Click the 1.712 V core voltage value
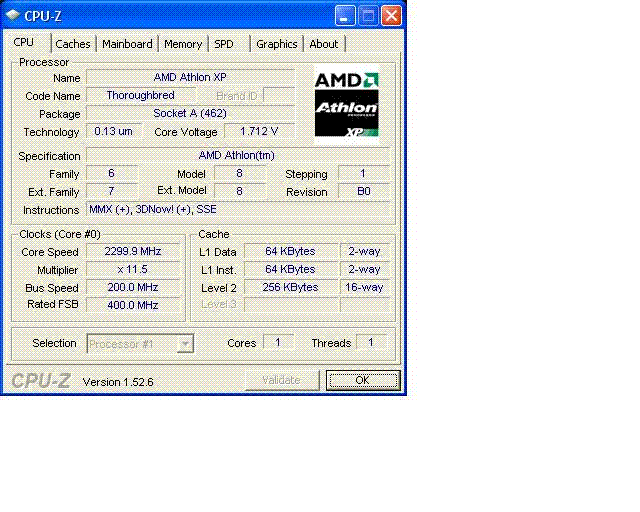Viewport: 640px width, 512px height. pos(259,131)
